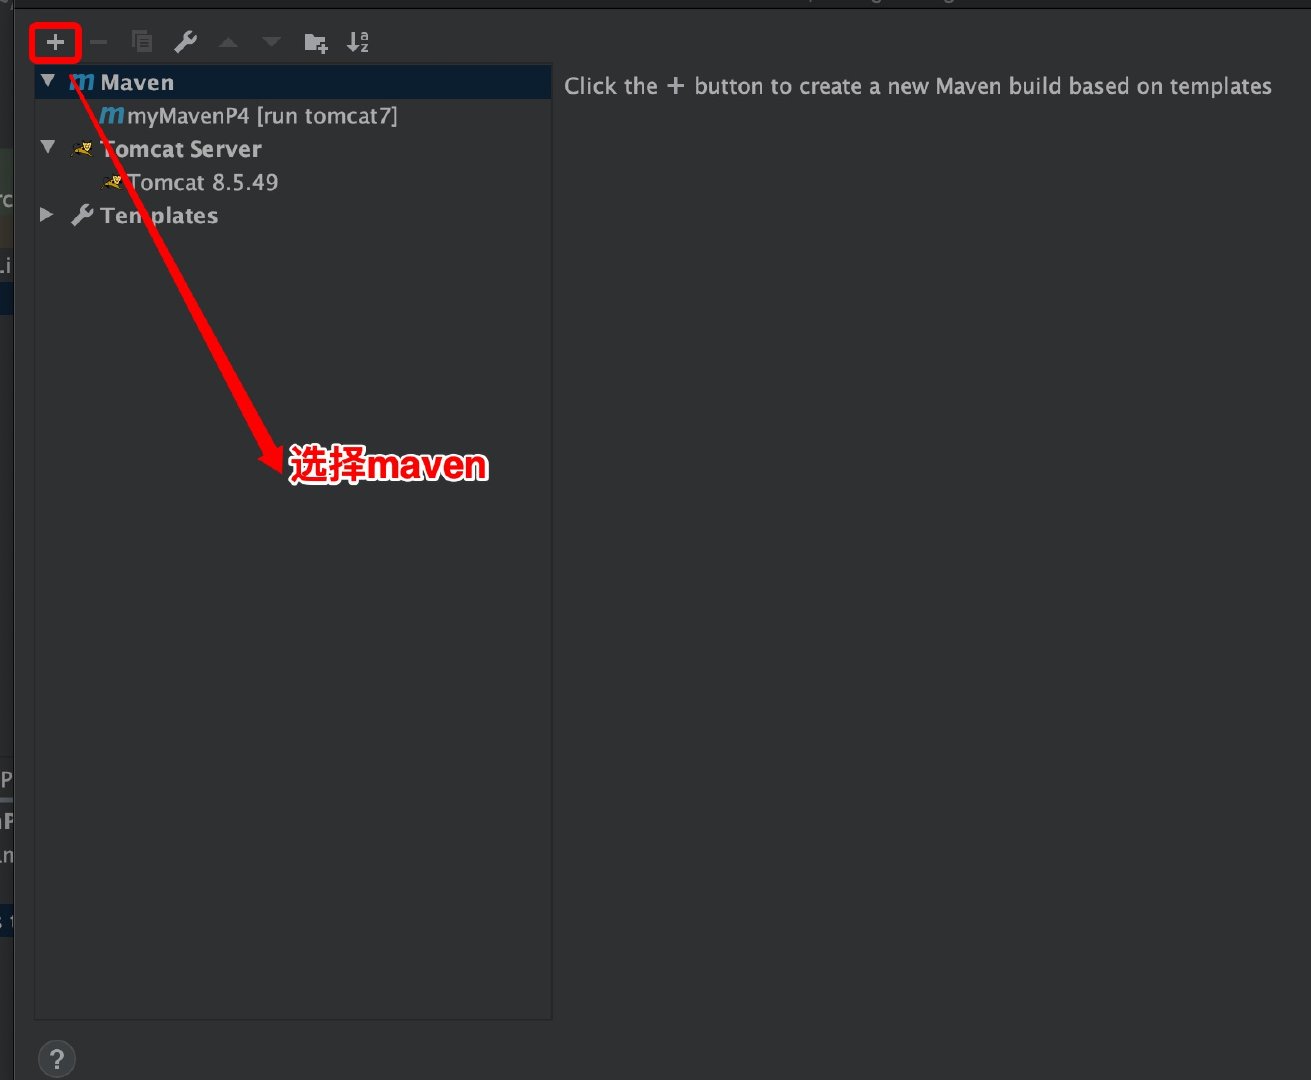The image size is (1311, 1080).
Task: Select the Maven group row
Action: point(293,82)
